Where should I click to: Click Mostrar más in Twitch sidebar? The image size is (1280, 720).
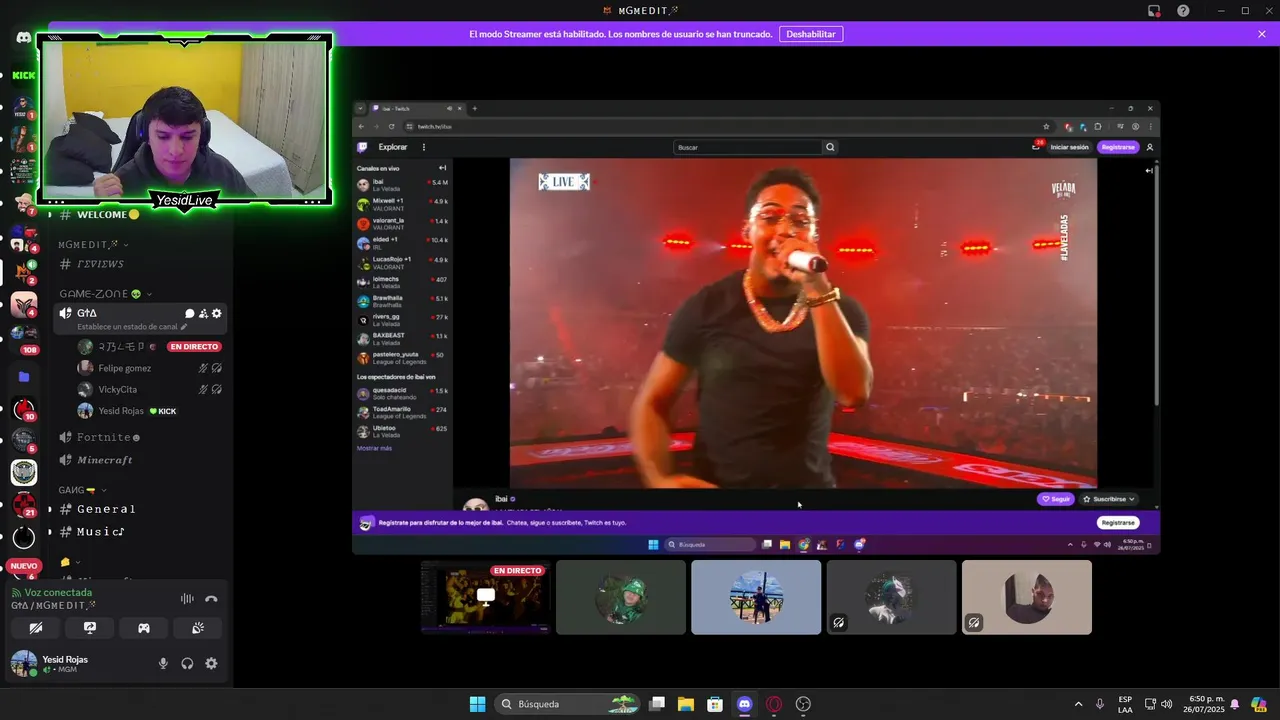pyautogui.click(x=374, y=448)
